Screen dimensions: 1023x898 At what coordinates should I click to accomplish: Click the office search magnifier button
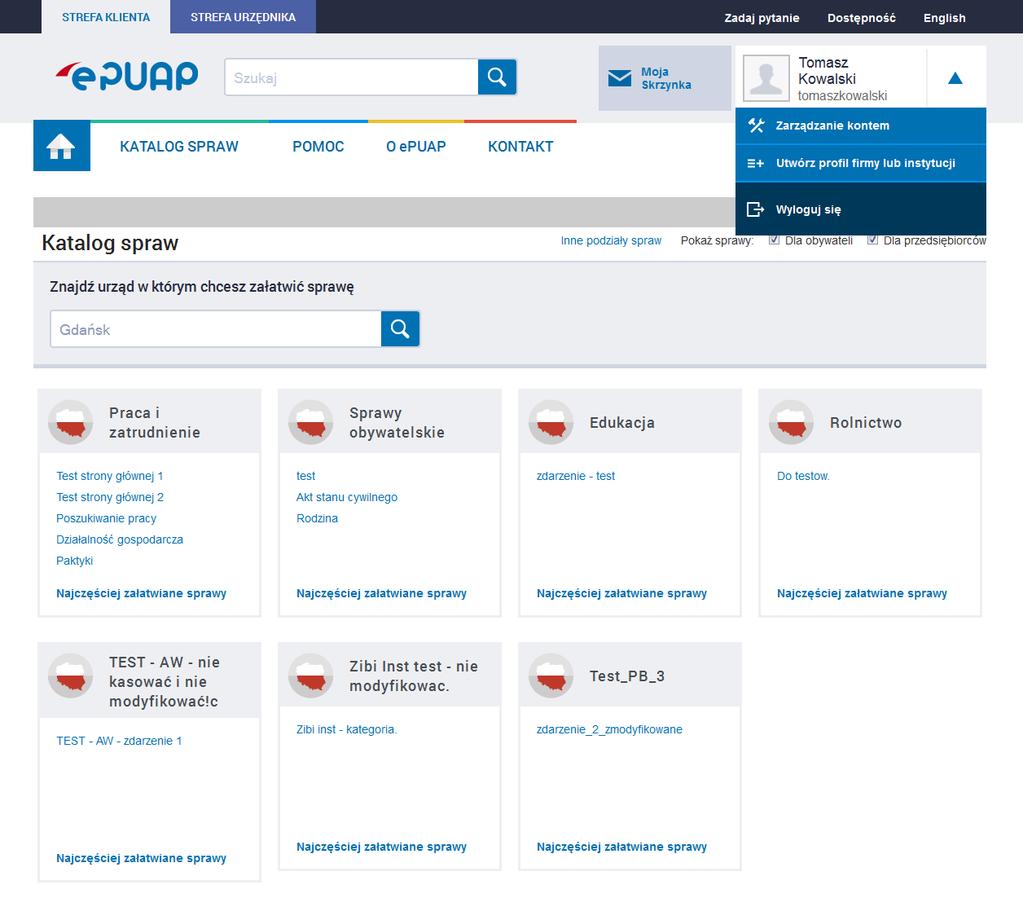click(400, 329)
